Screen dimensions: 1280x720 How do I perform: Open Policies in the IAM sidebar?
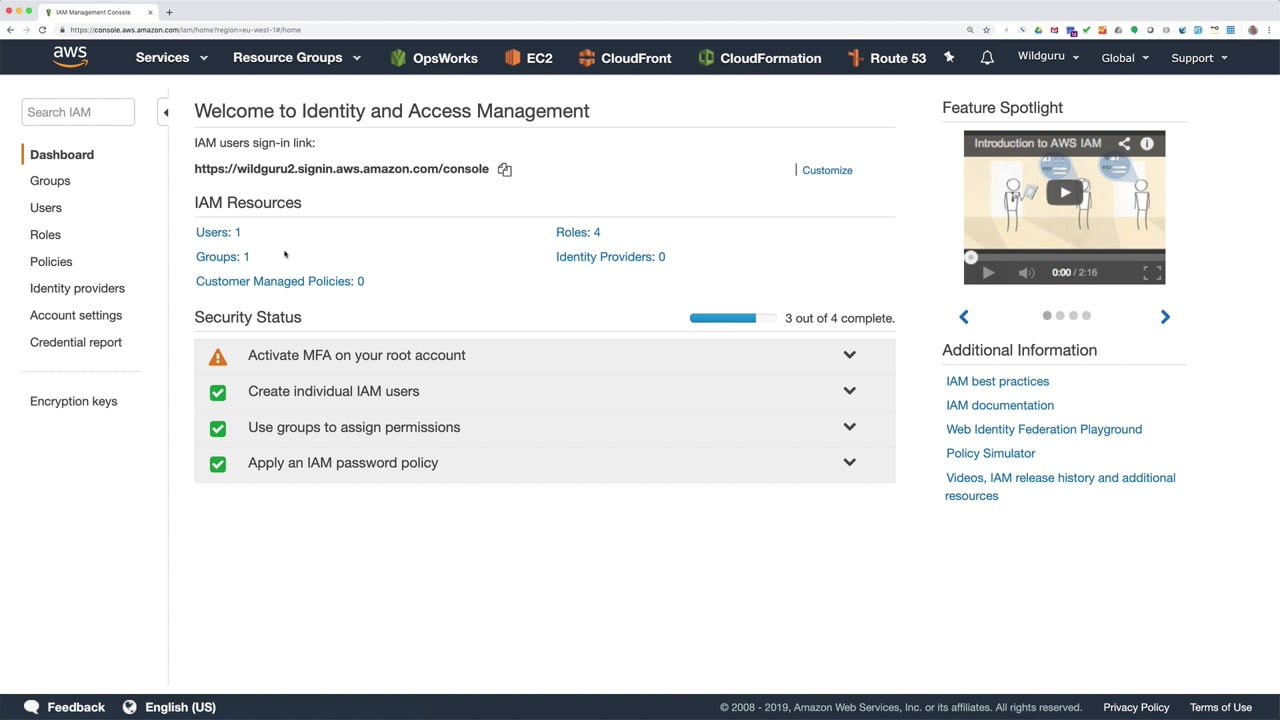pos(51,262)
